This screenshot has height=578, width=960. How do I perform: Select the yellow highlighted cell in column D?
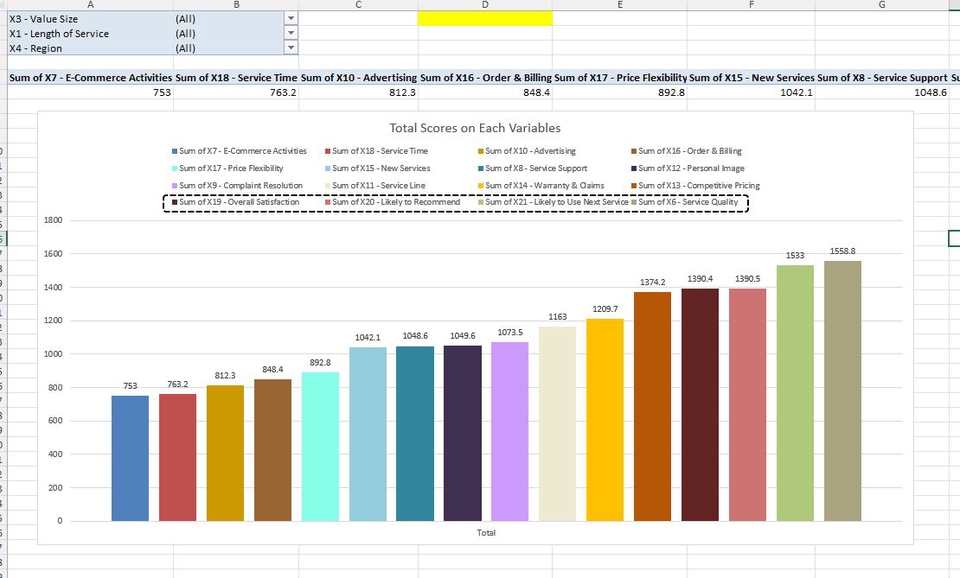tap(485, 18)
